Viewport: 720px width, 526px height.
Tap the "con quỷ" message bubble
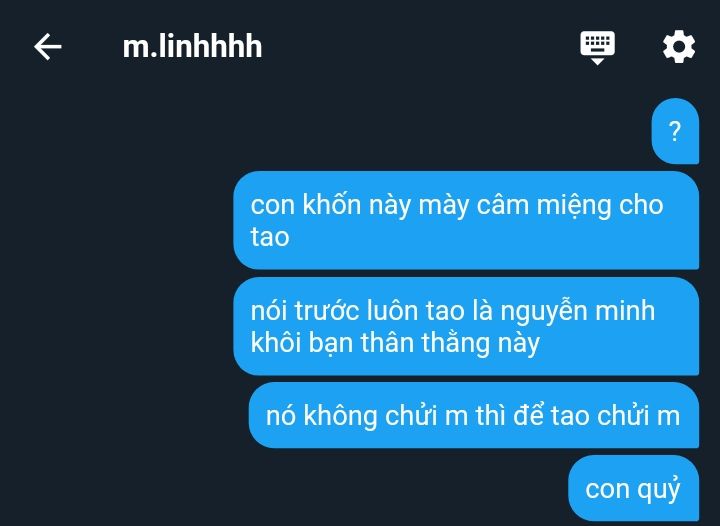pyautogui.click(x=633, y=488)
